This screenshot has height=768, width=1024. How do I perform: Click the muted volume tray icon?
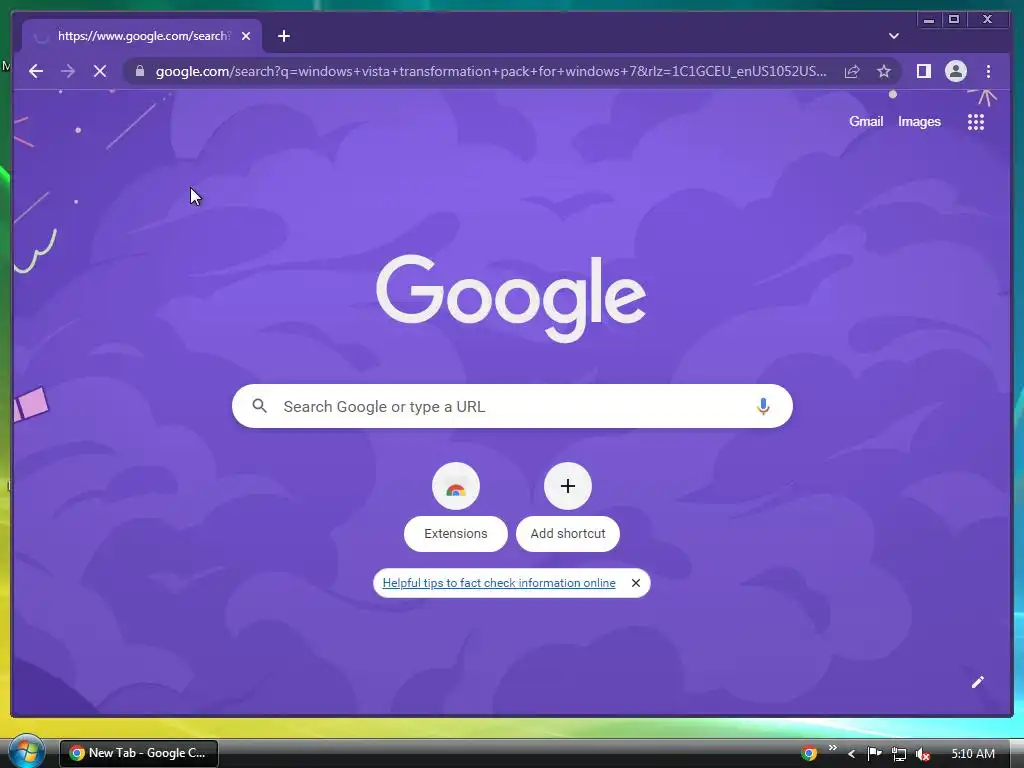point(923,754)
